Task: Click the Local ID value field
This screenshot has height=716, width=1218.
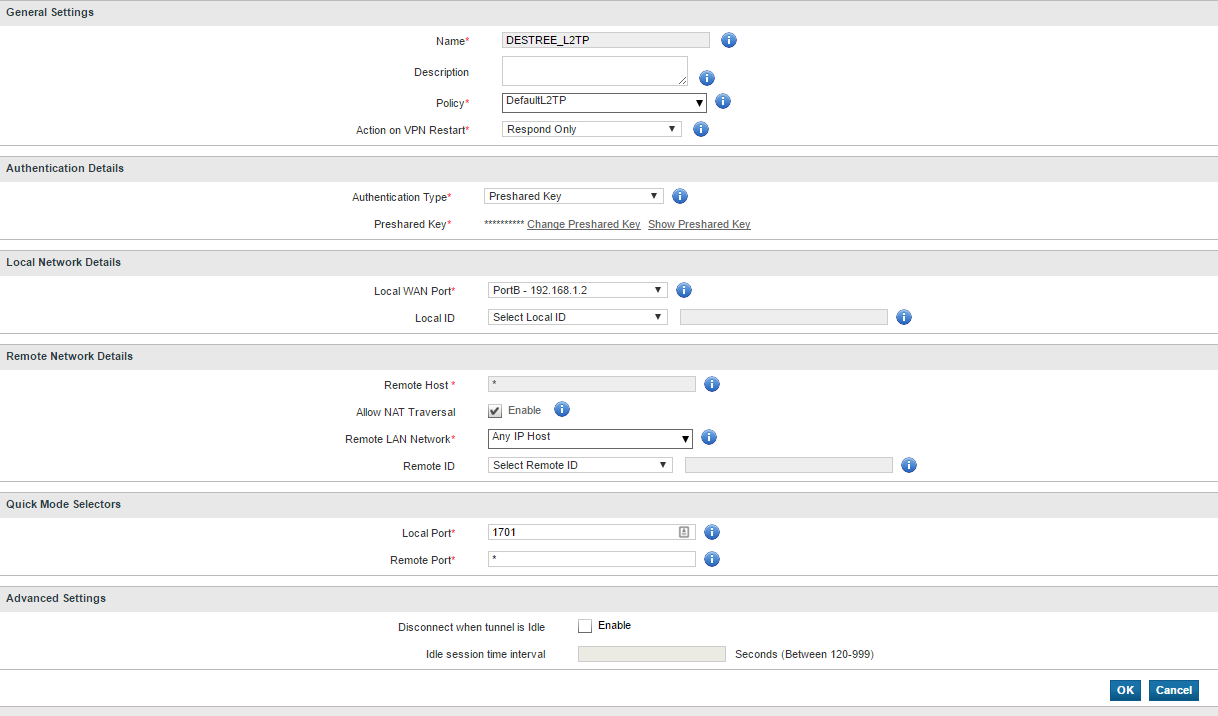Action: pos(784,317)
